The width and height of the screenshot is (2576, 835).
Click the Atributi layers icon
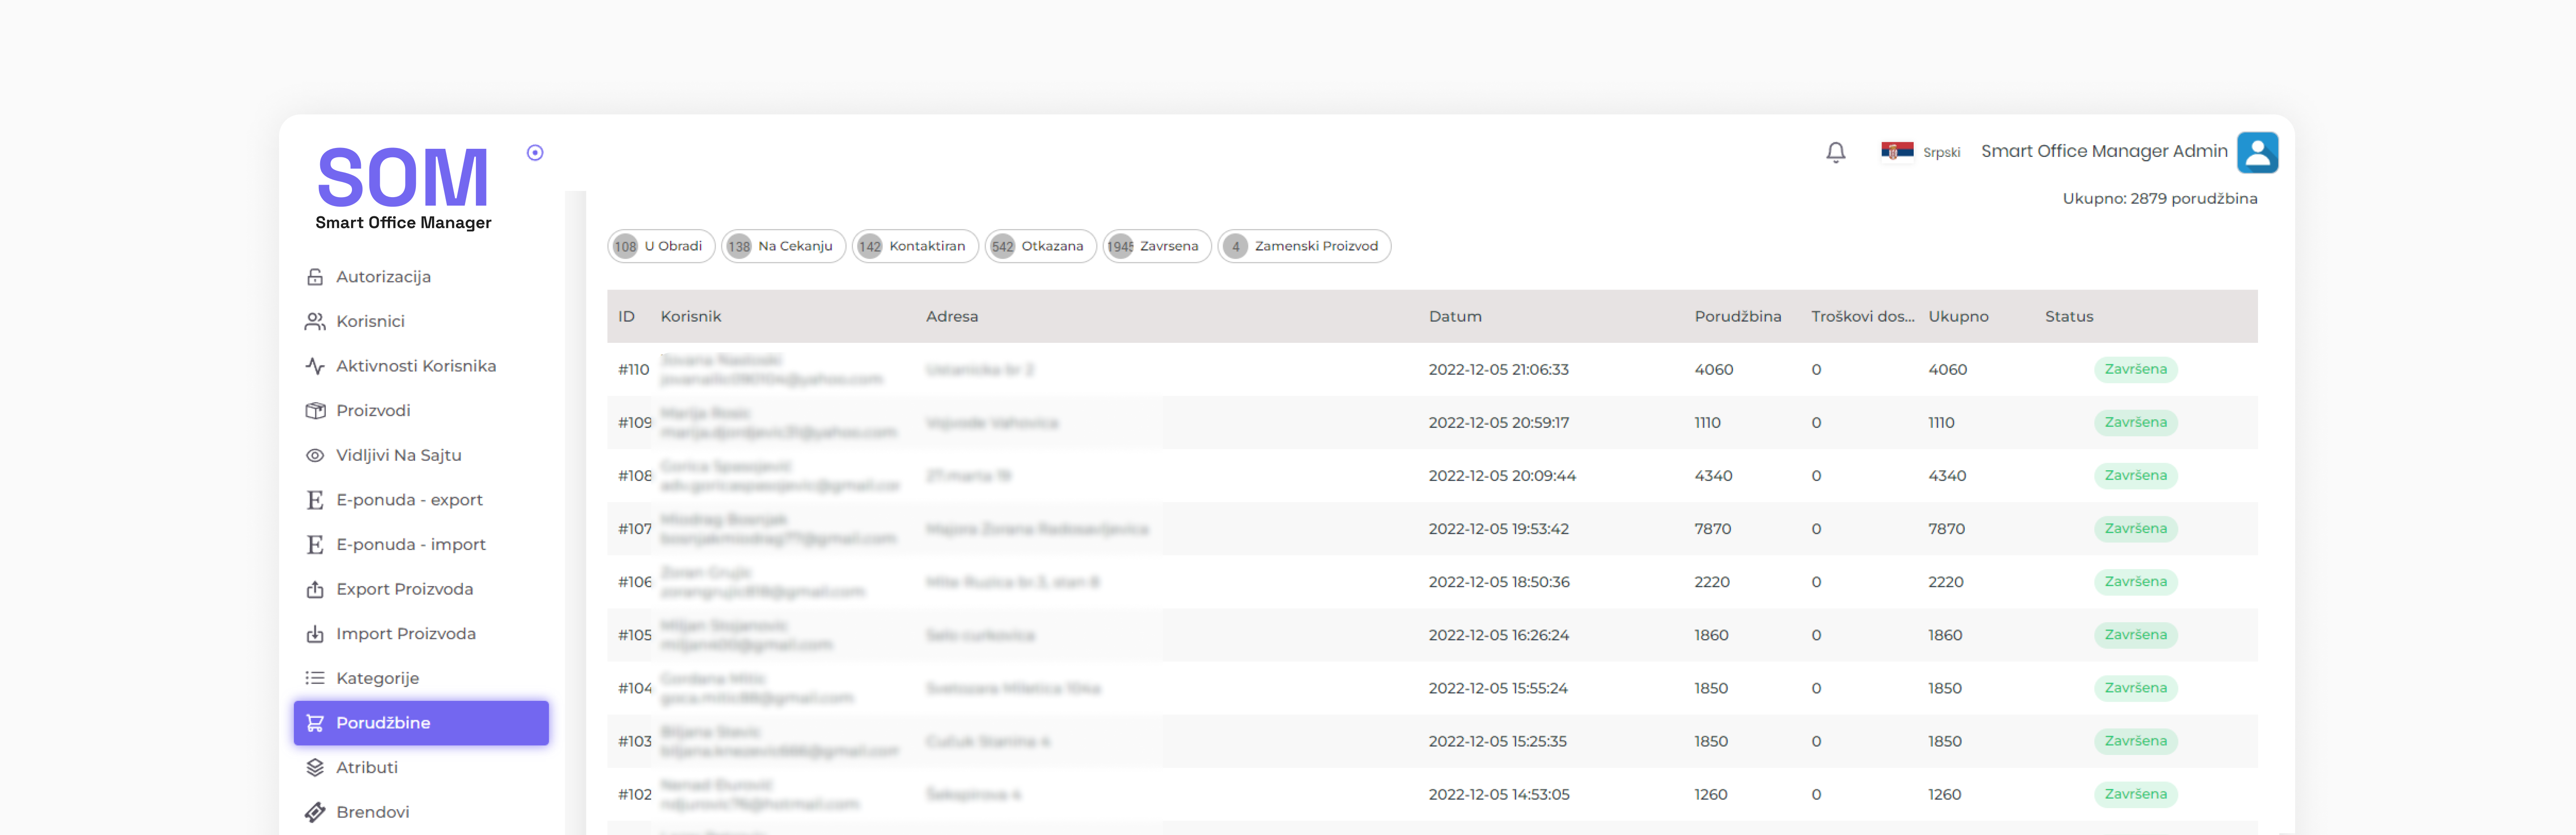click(315, 767)
